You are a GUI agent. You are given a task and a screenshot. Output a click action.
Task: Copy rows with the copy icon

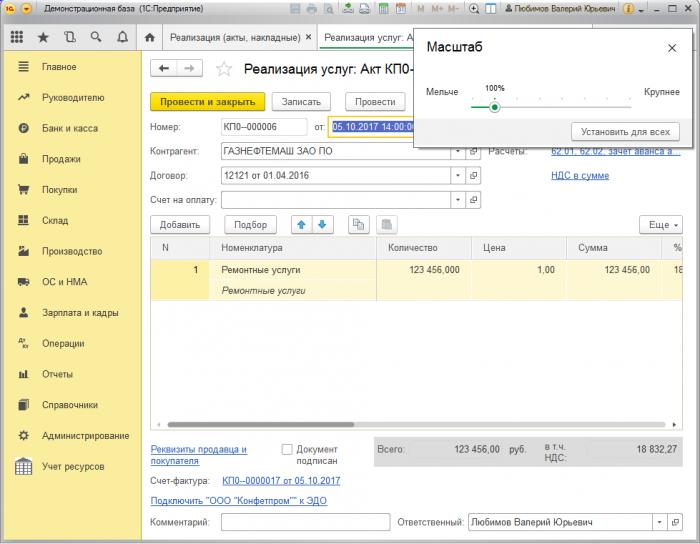coord(358,224)
